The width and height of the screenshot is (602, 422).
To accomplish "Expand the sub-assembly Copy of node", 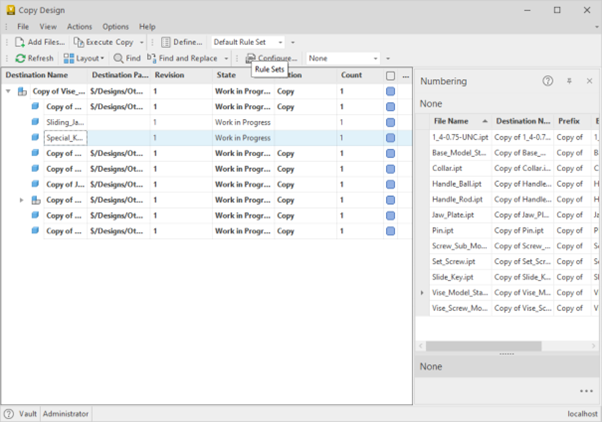I will coord(22,200).
